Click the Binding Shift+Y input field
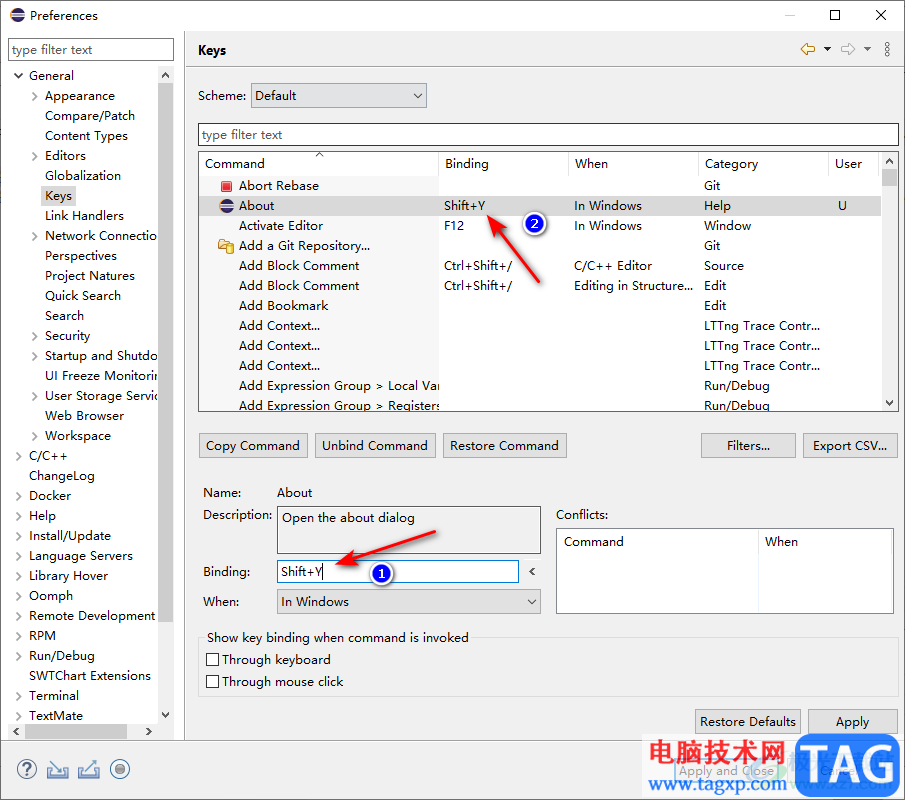Image resolution: width=905 pixels, height=800 pixels. click(x=398, y=571)
